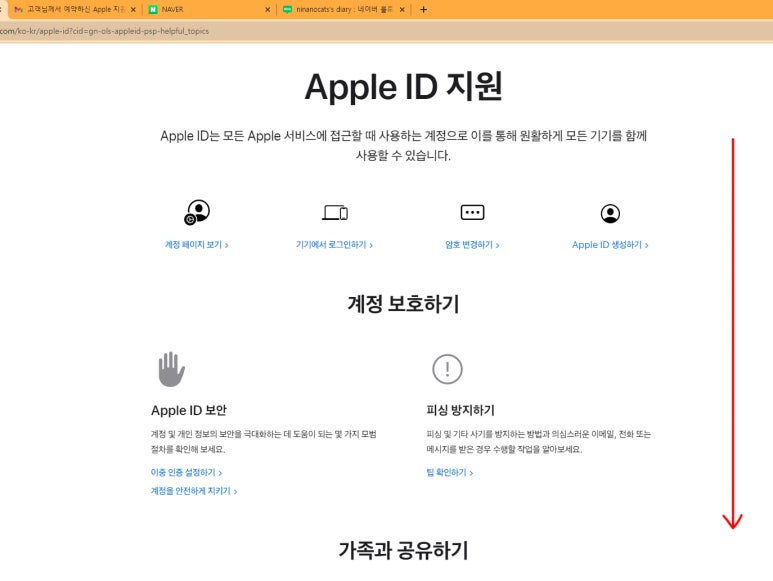This screenshot has width=773, height=581.
Task: Click the password change dots icon
Action: (x=472, y=212)
